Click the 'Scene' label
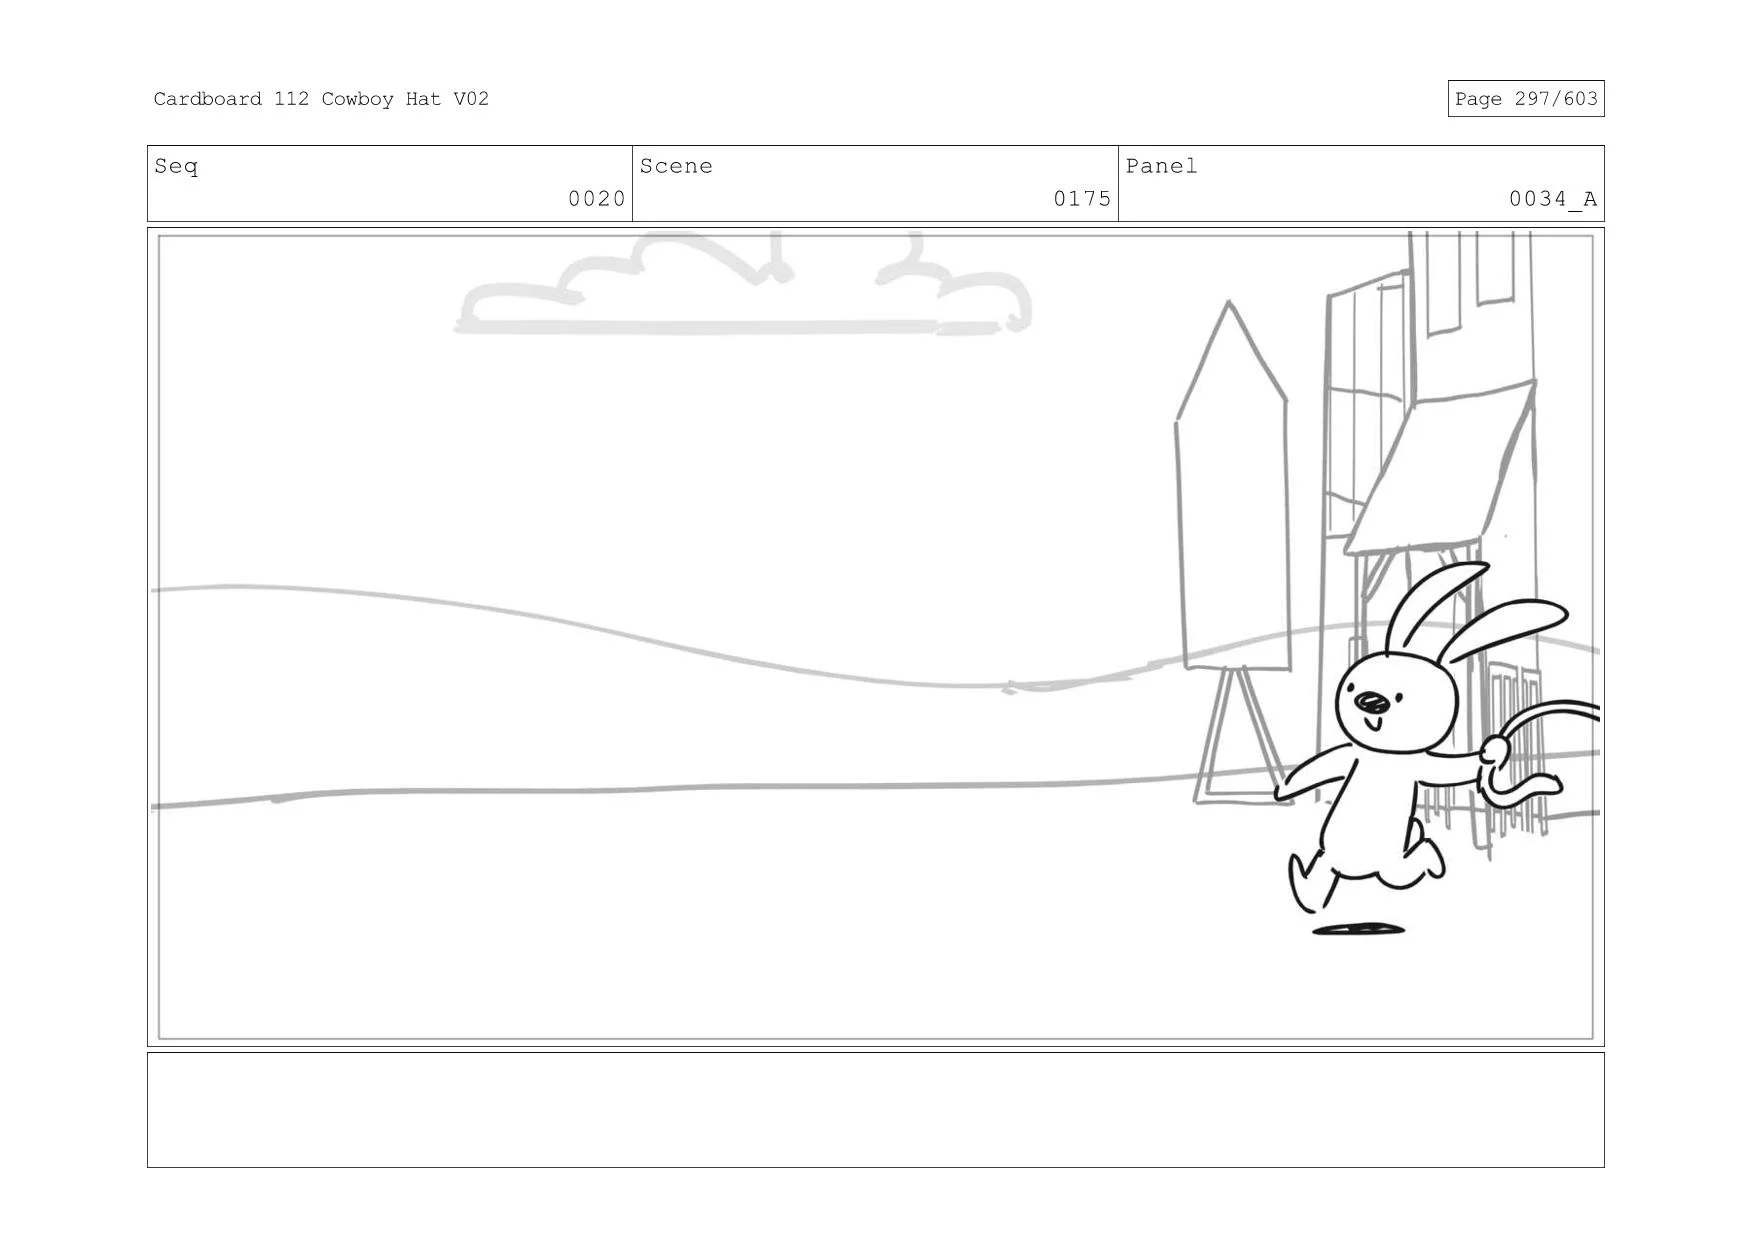This screenshot has width=1754, height=1240. click(x=676, y=166)
